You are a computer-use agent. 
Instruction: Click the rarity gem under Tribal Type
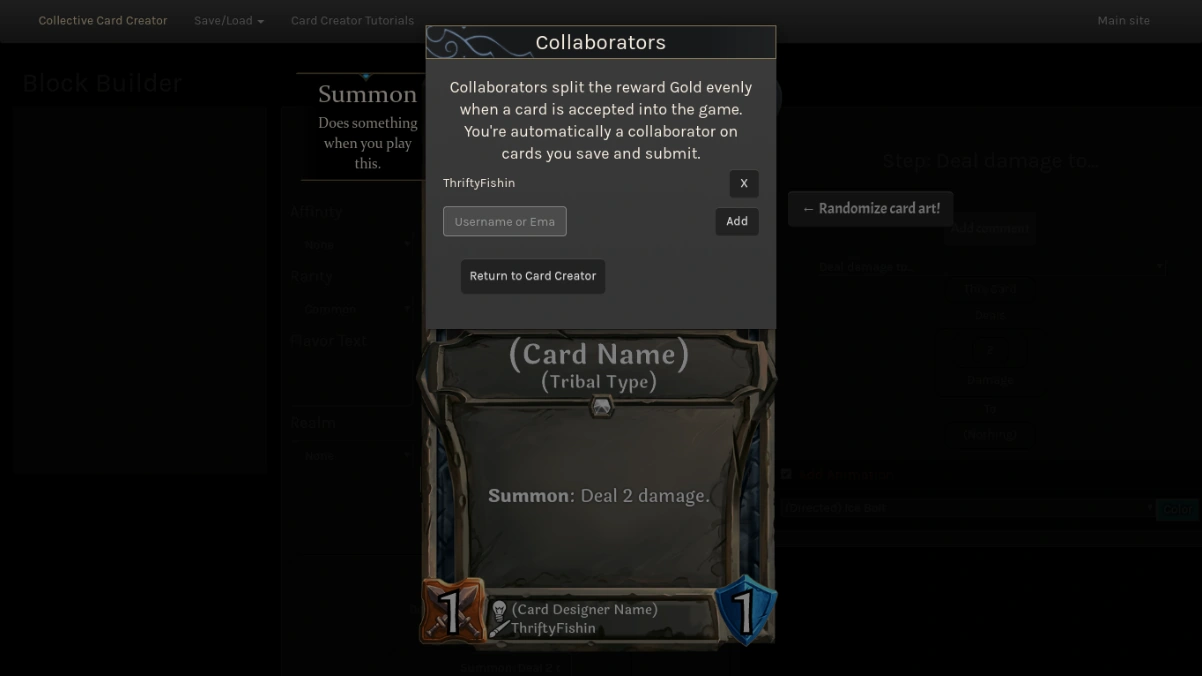point(601,407)
